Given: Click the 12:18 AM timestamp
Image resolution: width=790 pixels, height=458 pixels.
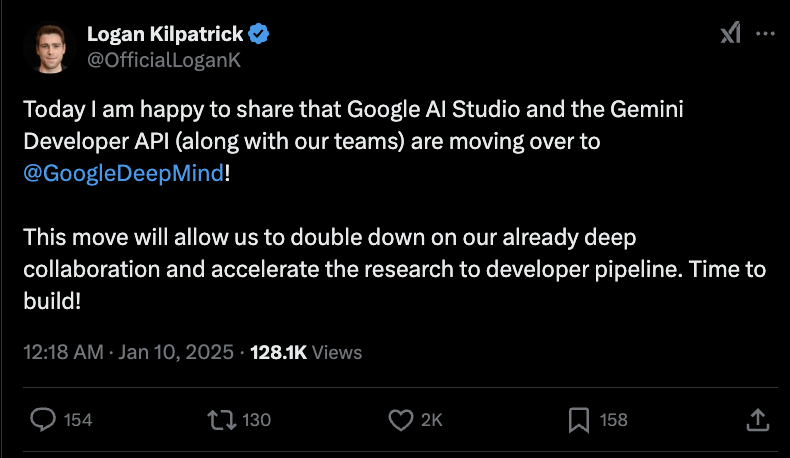Looking at the screenshot, I should pos(62,352).
